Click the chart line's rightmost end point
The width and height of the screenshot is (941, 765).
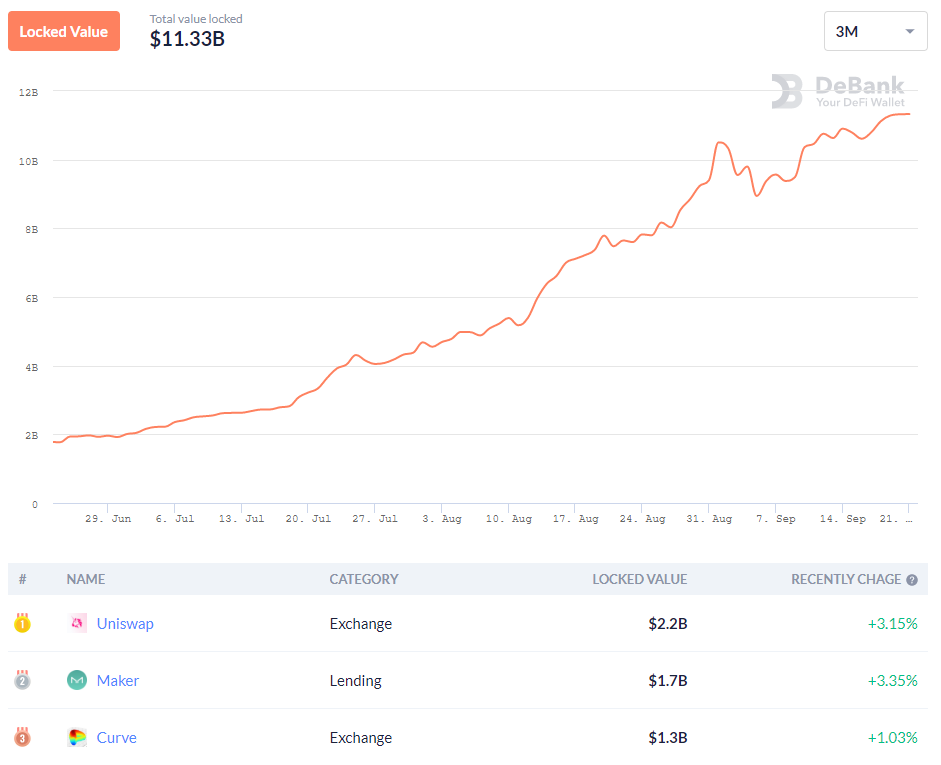click(x=909, y=114)
